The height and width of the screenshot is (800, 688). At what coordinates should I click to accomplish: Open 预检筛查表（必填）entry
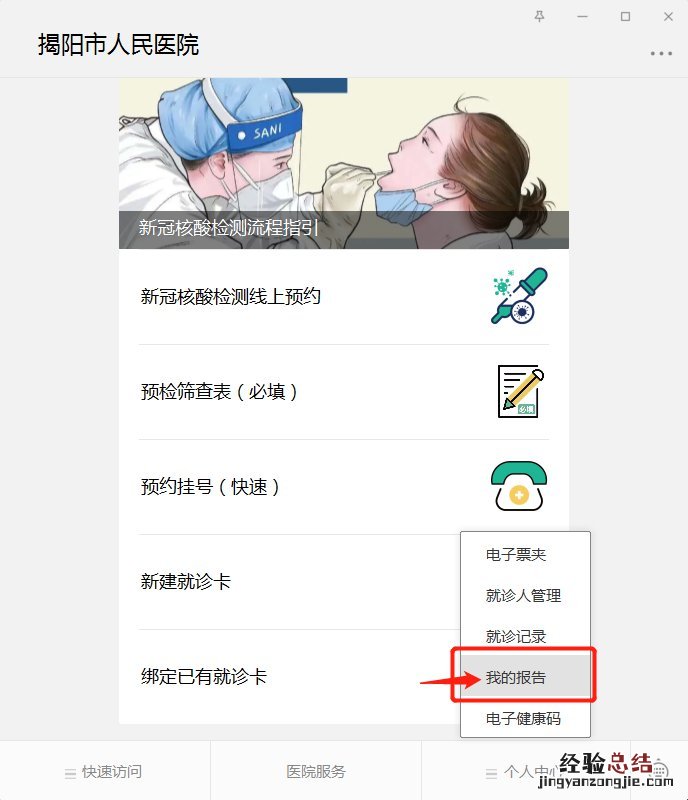(343, 392)
